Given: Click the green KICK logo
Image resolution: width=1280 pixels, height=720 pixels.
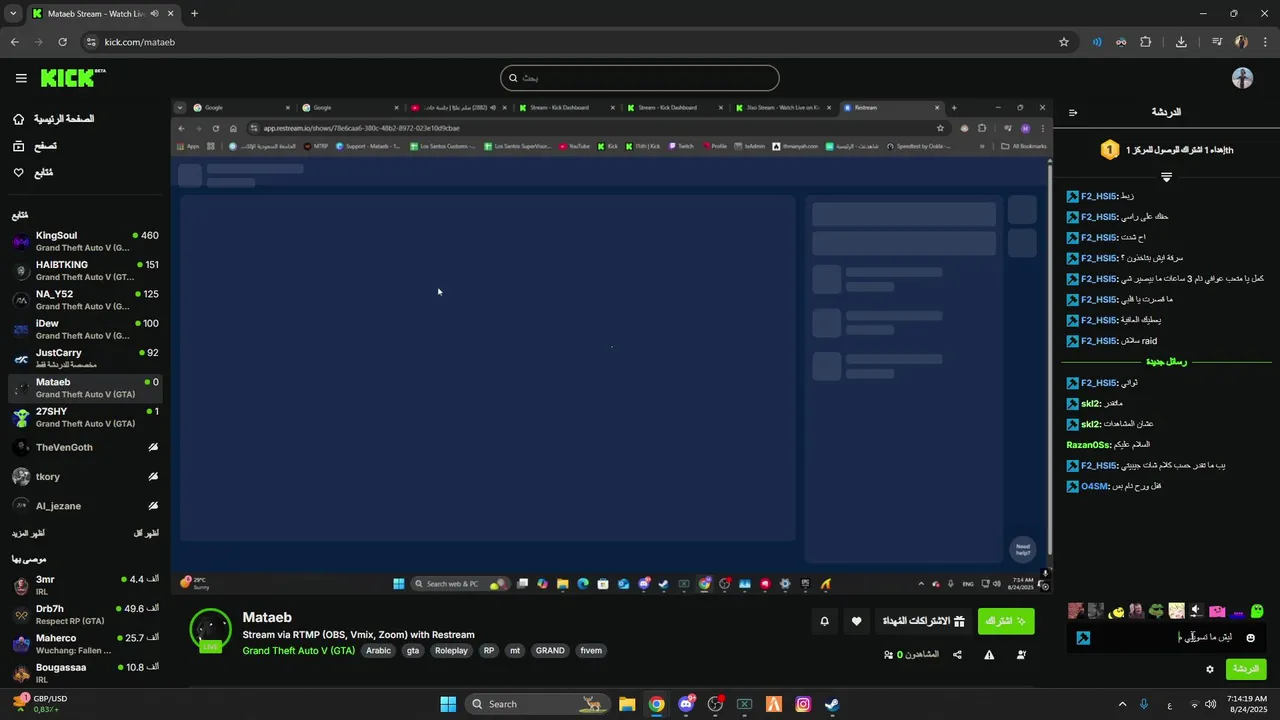Looking at the screenshot, I should click(72, 78).
